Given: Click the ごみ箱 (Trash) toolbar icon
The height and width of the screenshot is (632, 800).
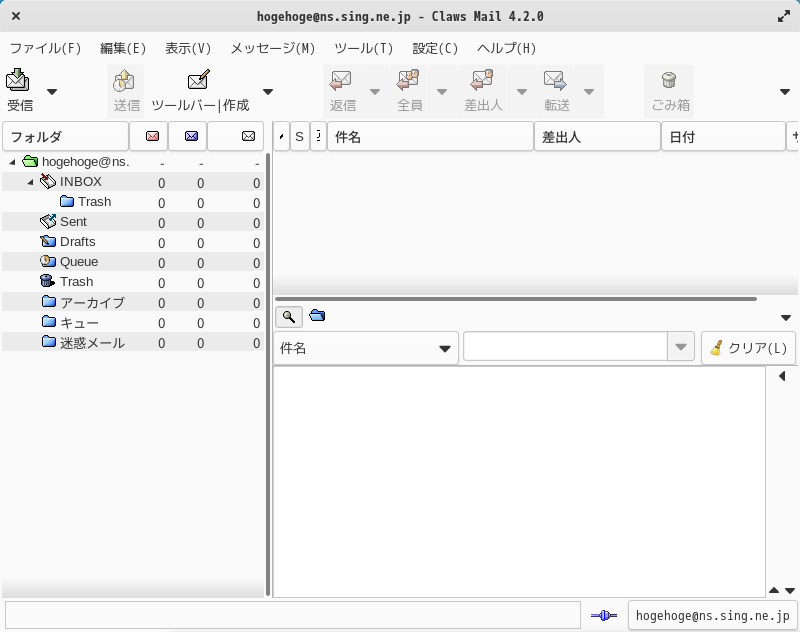Looking at the screenshot, I should point(670,91).
